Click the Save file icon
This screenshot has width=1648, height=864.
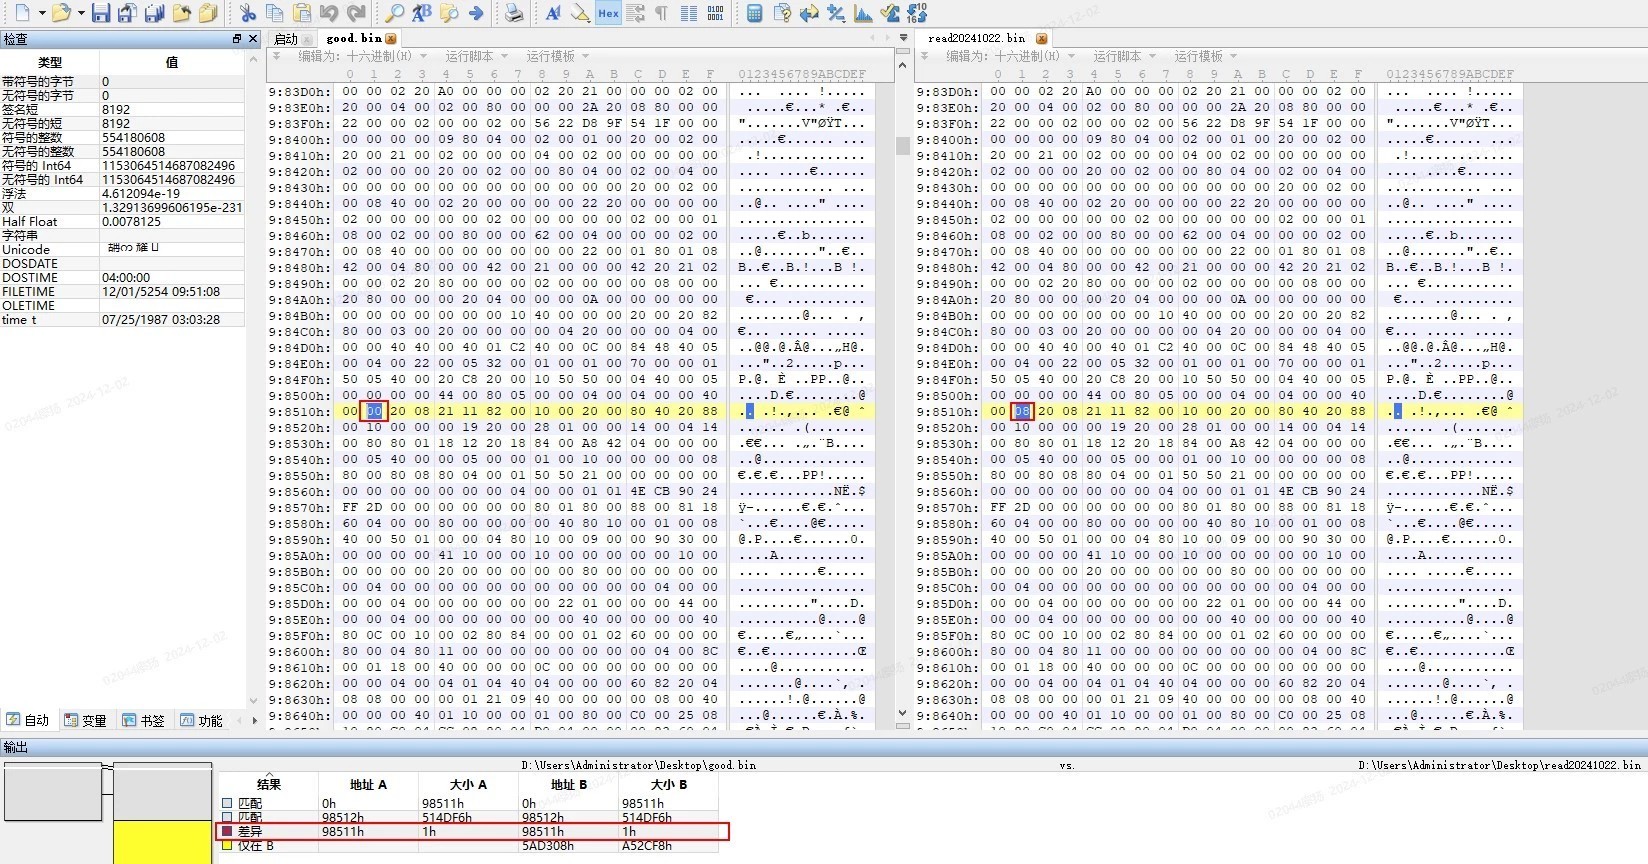[100, 13]
